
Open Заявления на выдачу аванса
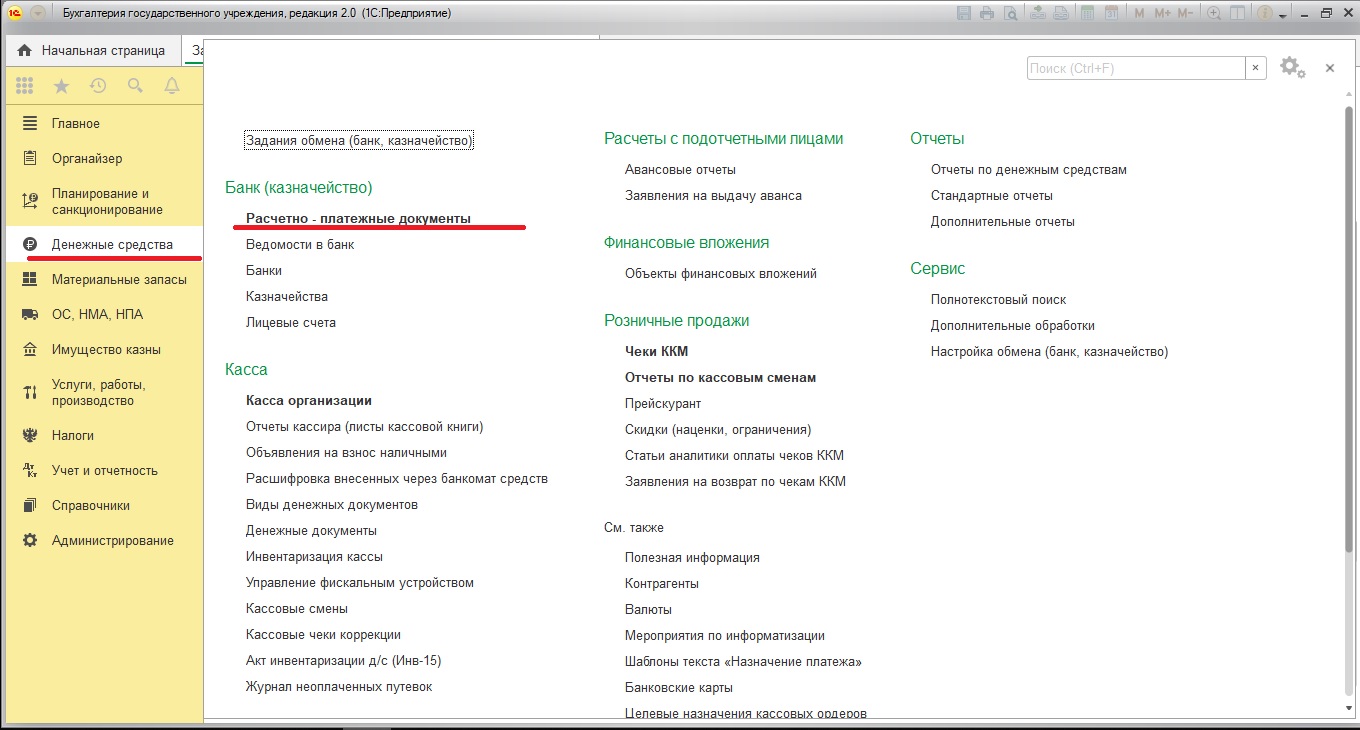tap(713, 195)
